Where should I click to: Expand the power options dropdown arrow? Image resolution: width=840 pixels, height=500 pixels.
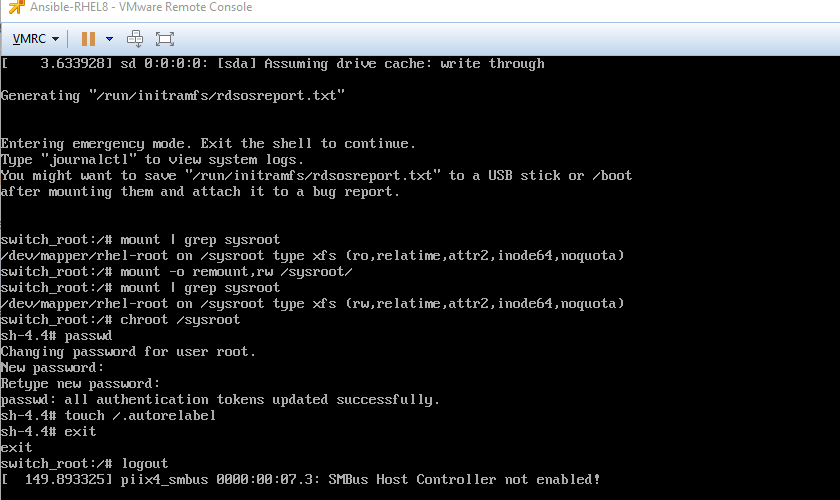coord(109,39)
